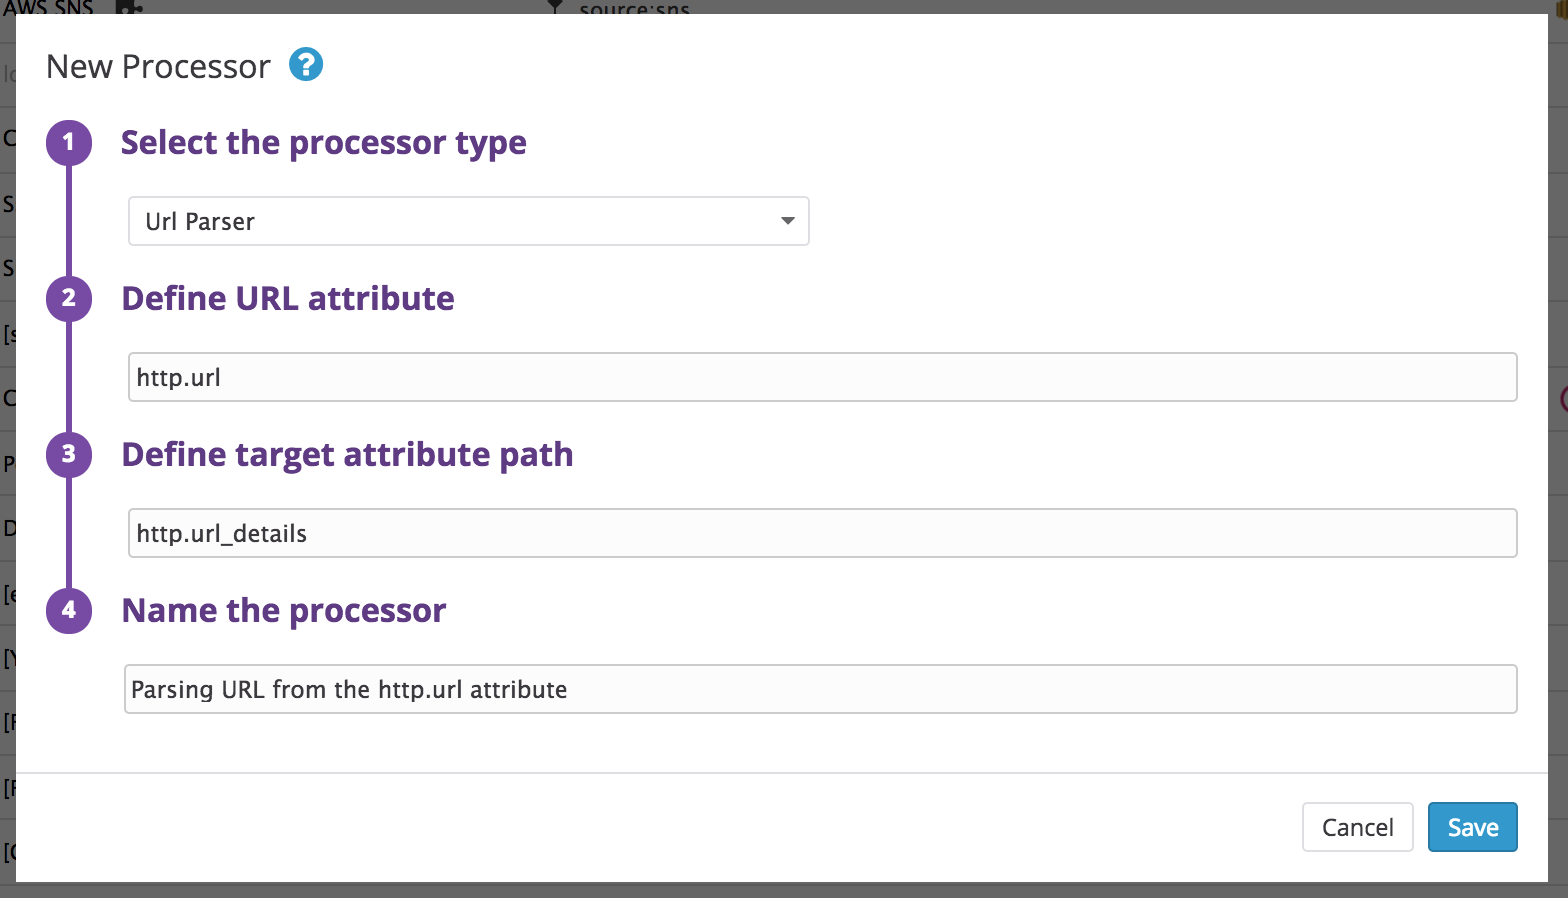The image size is (1568, 898).
Task: Click the step 1 circle marker
Action: 68,142
